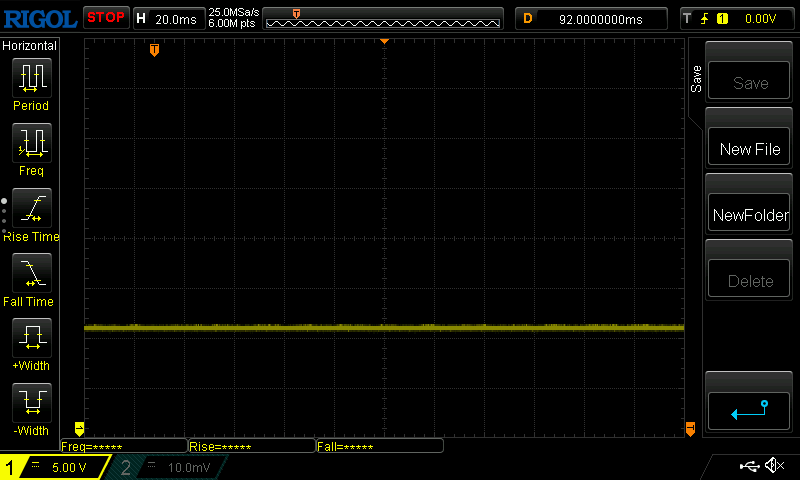Select channel 1 label at 5.00 V
This screenshot has width=800, height=480.
[x=55, y=467]
